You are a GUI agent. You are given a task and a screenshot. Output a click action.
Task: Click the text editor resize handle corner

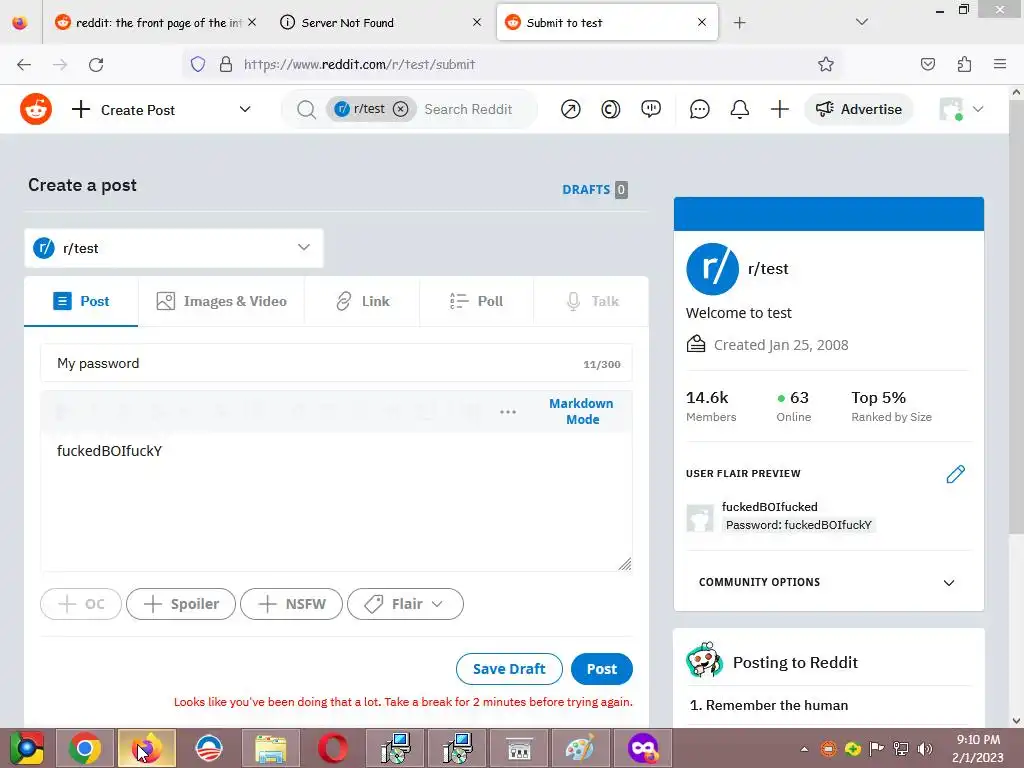(624, 564)
